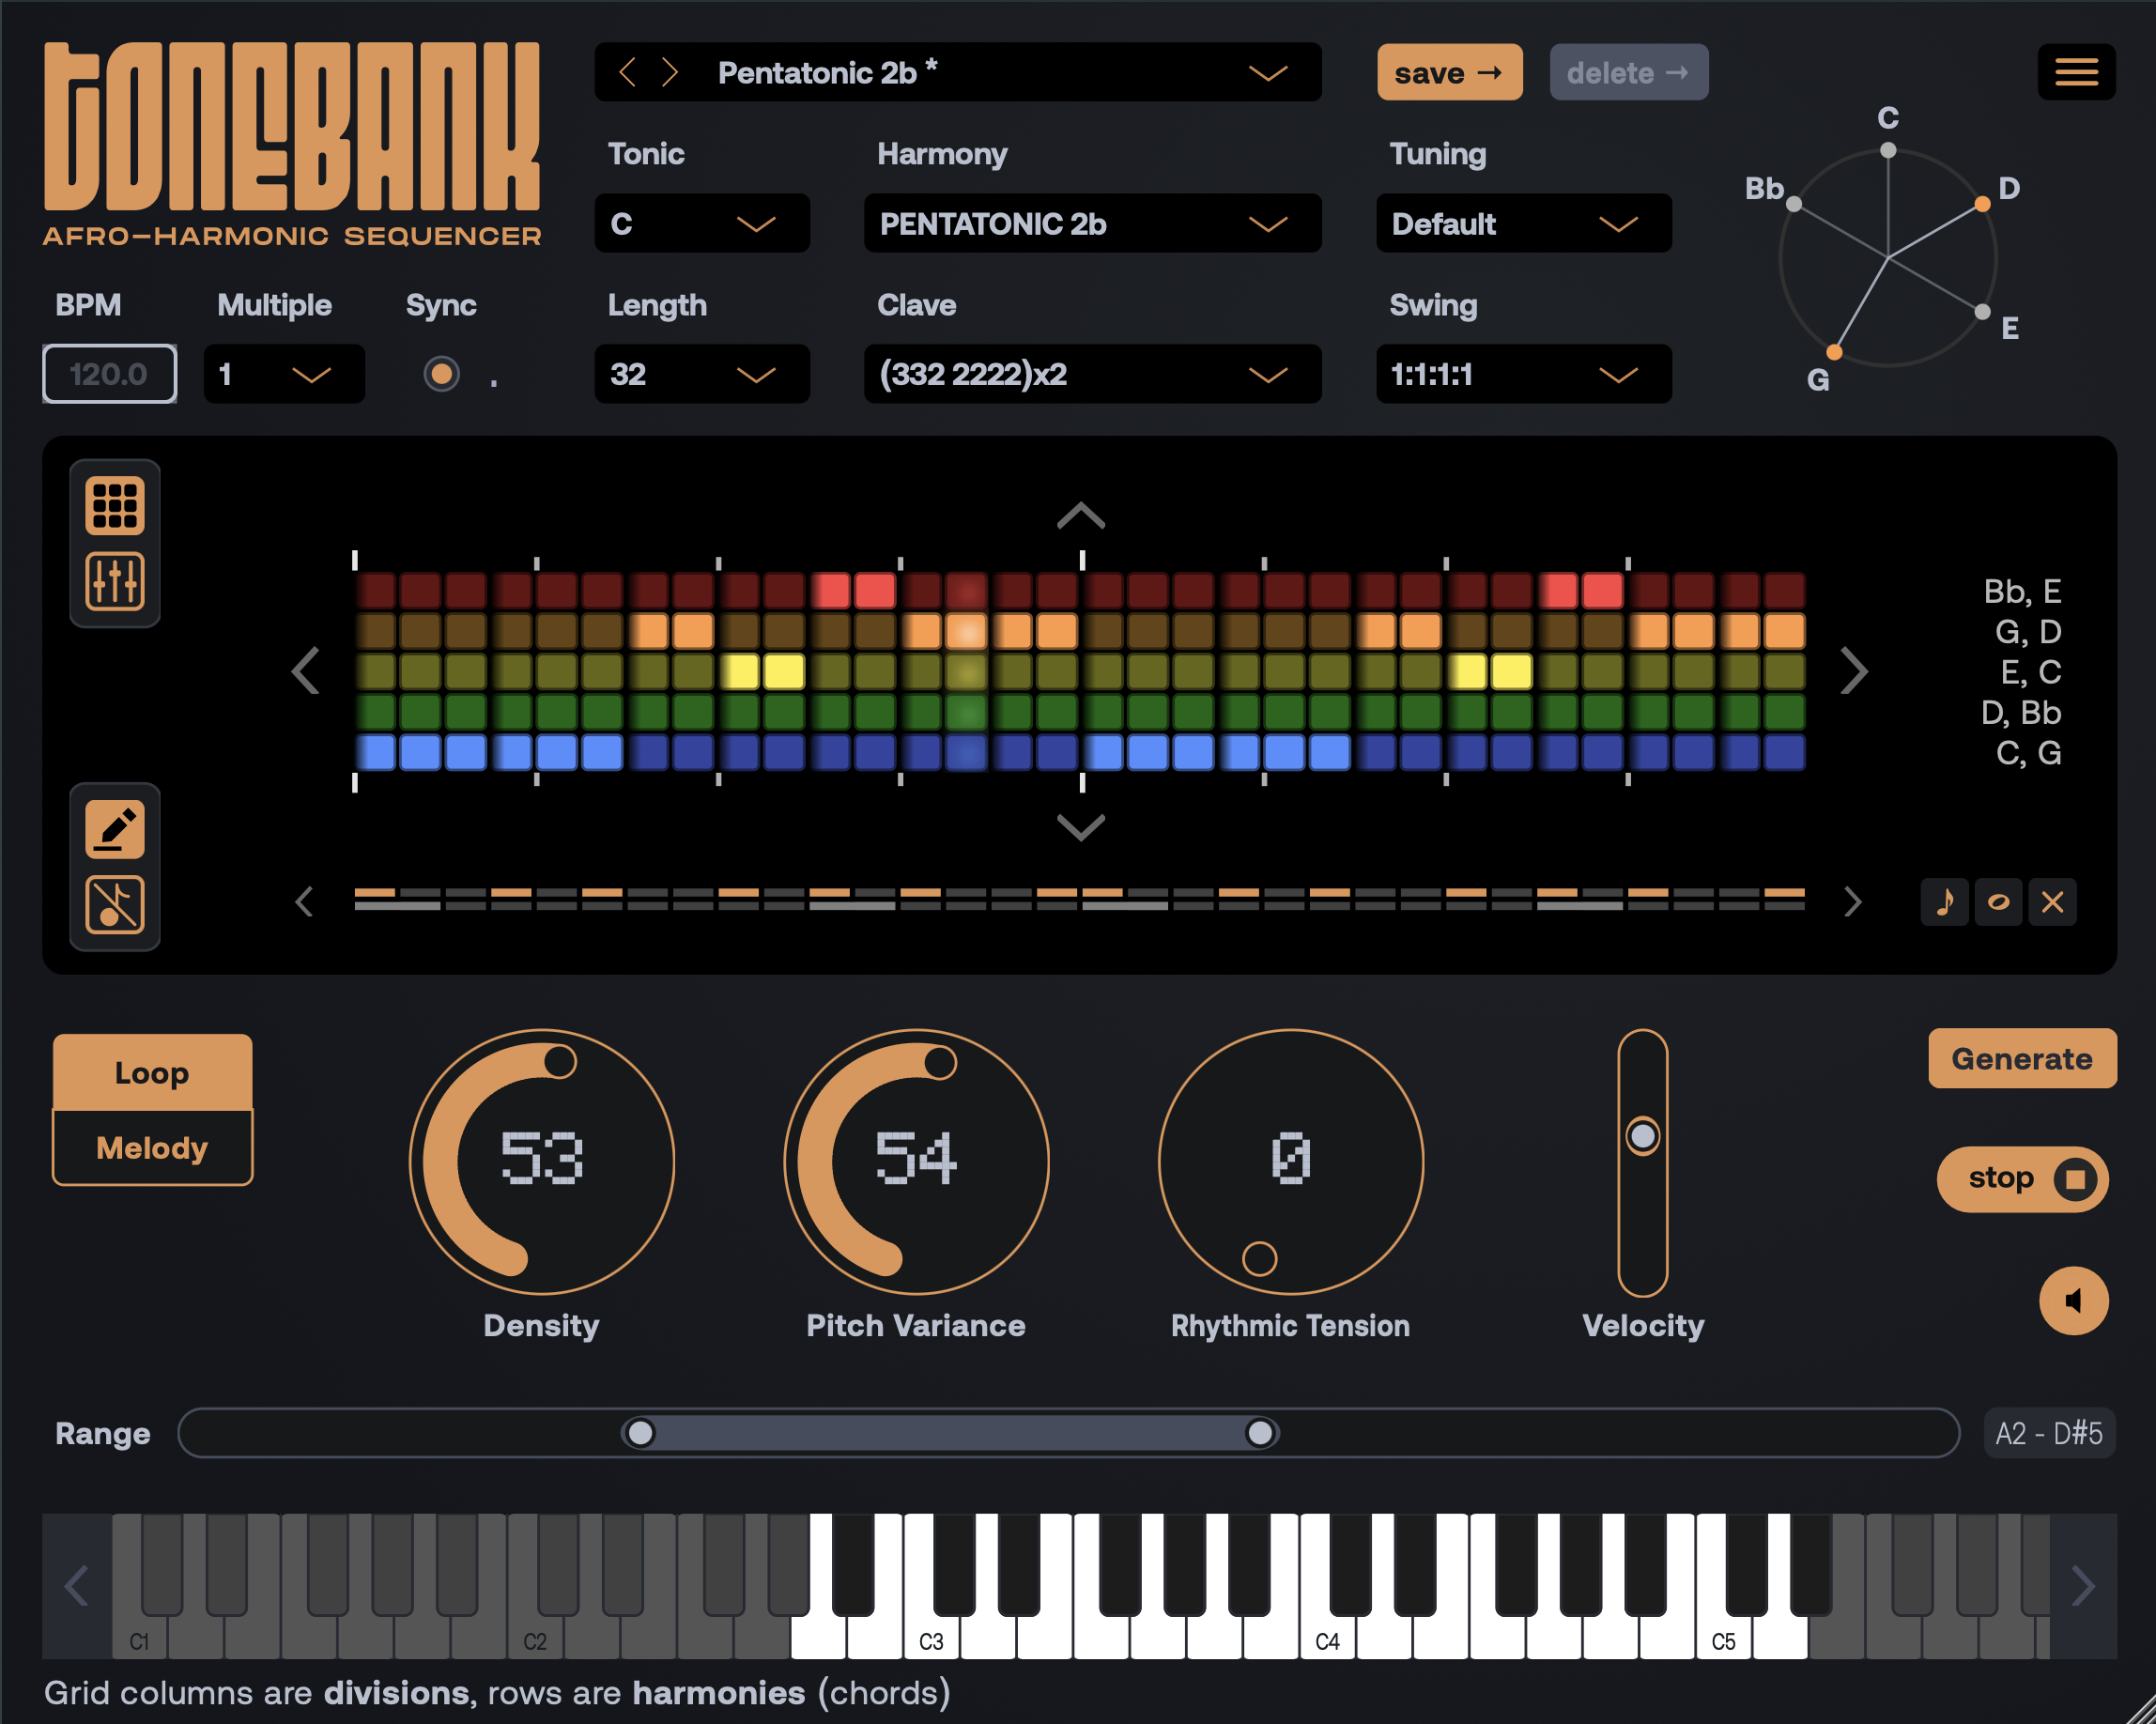This screenshot has width=2156, height=1724.
Task: Select the erase (X) icon in step row
Action: tap(2052, 902)
